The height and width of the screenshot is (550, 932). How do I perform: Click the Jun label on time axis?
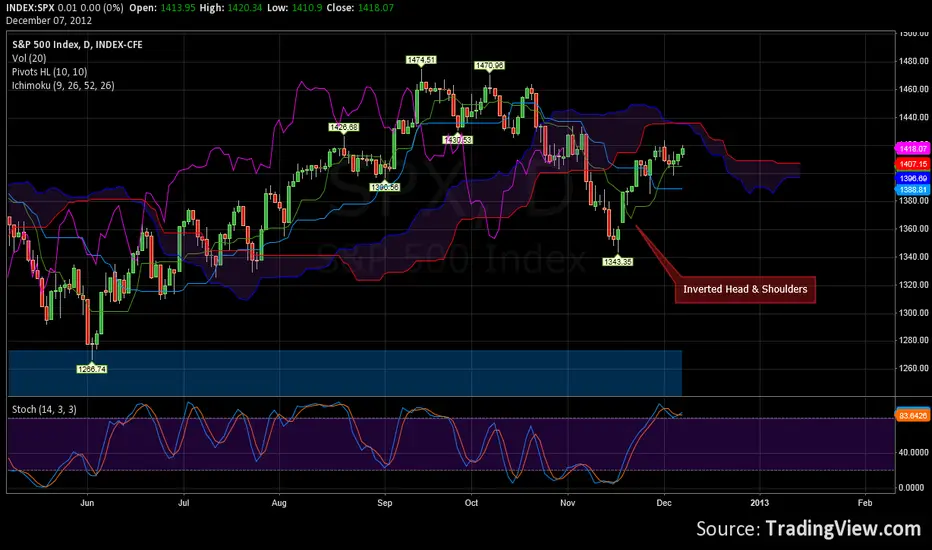point(87,503)
